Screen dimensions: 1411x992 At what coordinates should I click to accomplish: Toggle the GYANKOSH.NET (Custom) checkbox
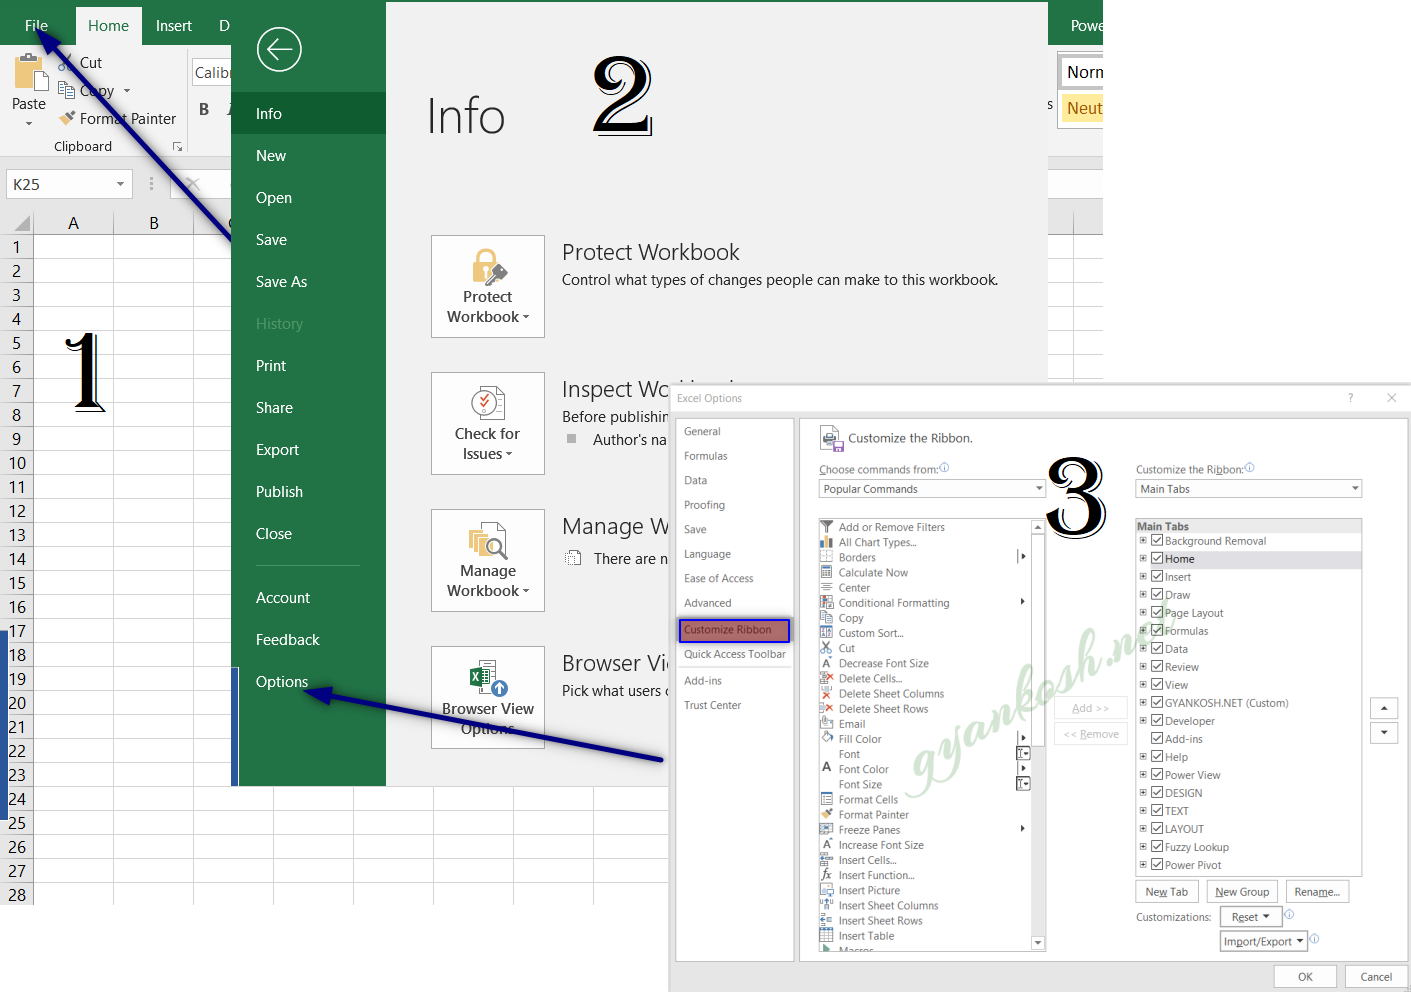tap(1157, 703)
